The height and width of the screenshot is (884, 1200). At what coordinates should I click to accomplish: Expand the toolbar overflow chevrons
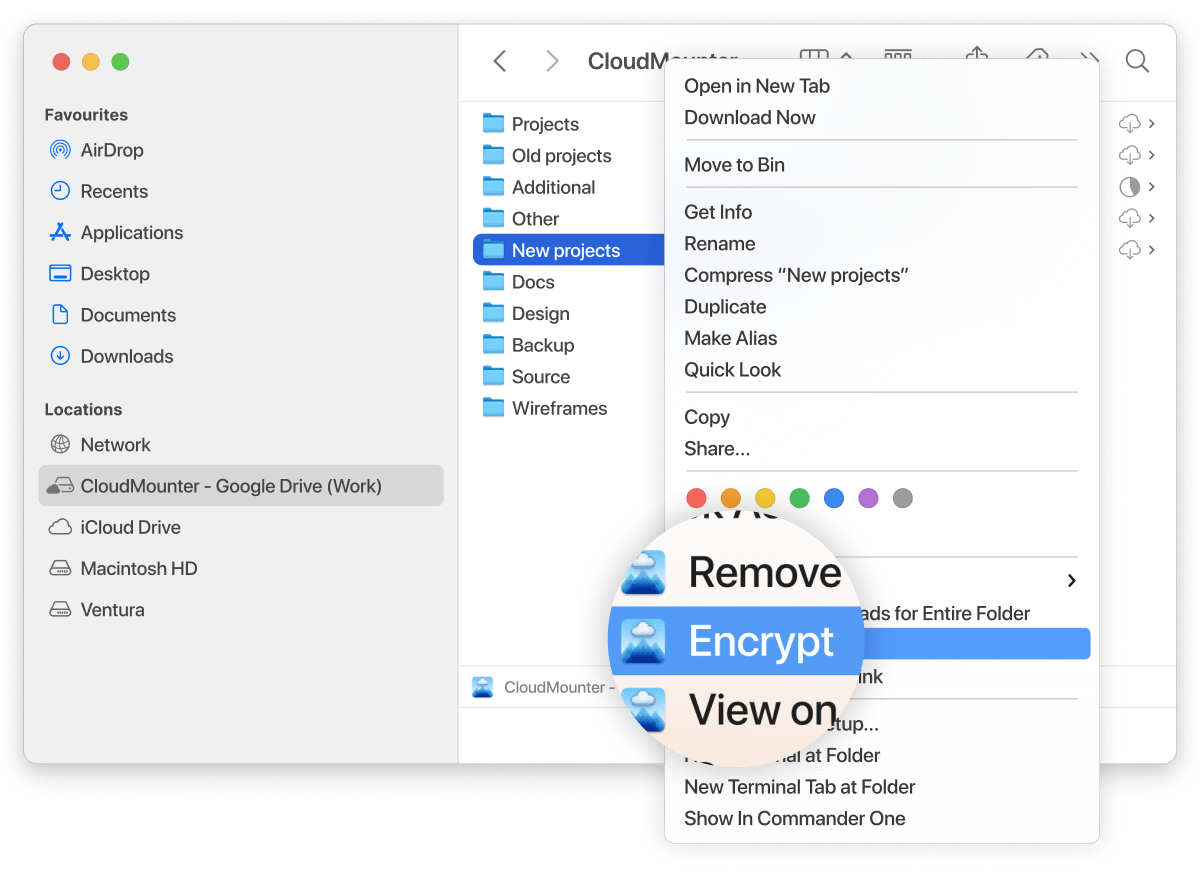1089,62
